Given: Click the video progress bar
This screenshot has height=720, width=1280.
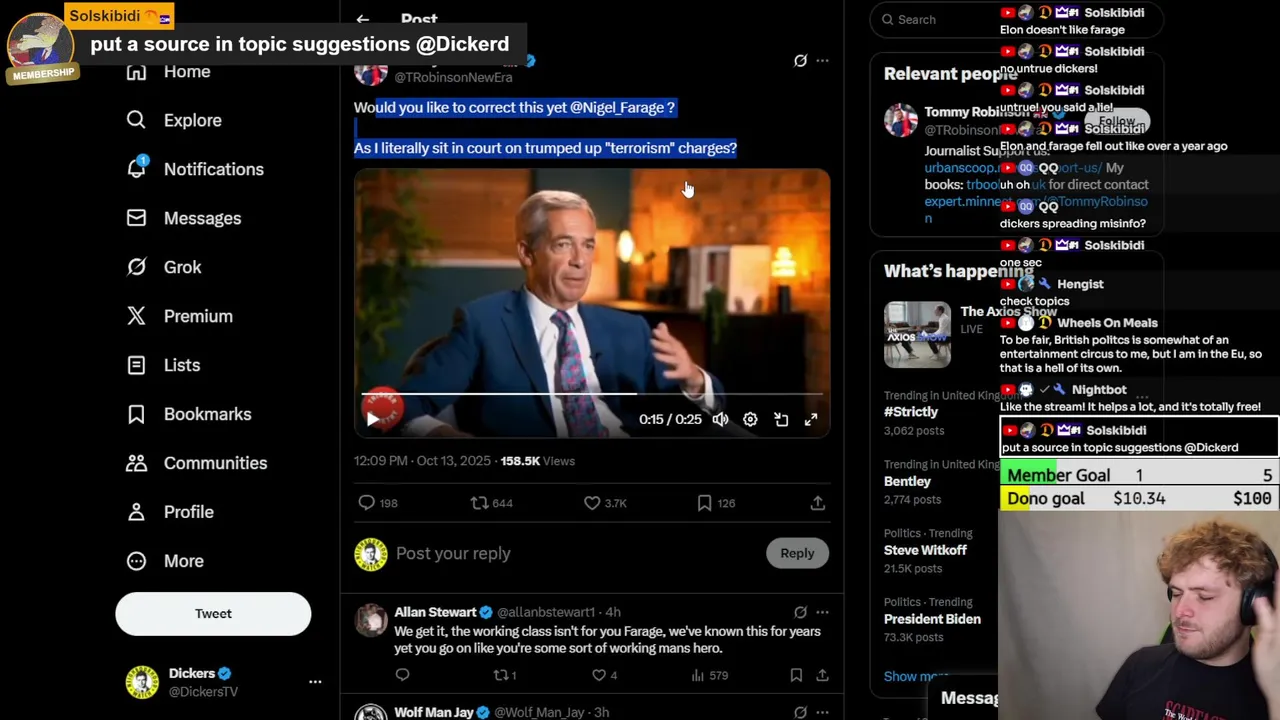Looking at the screenshot, I should pyautogui.click(x=592, y=394).
